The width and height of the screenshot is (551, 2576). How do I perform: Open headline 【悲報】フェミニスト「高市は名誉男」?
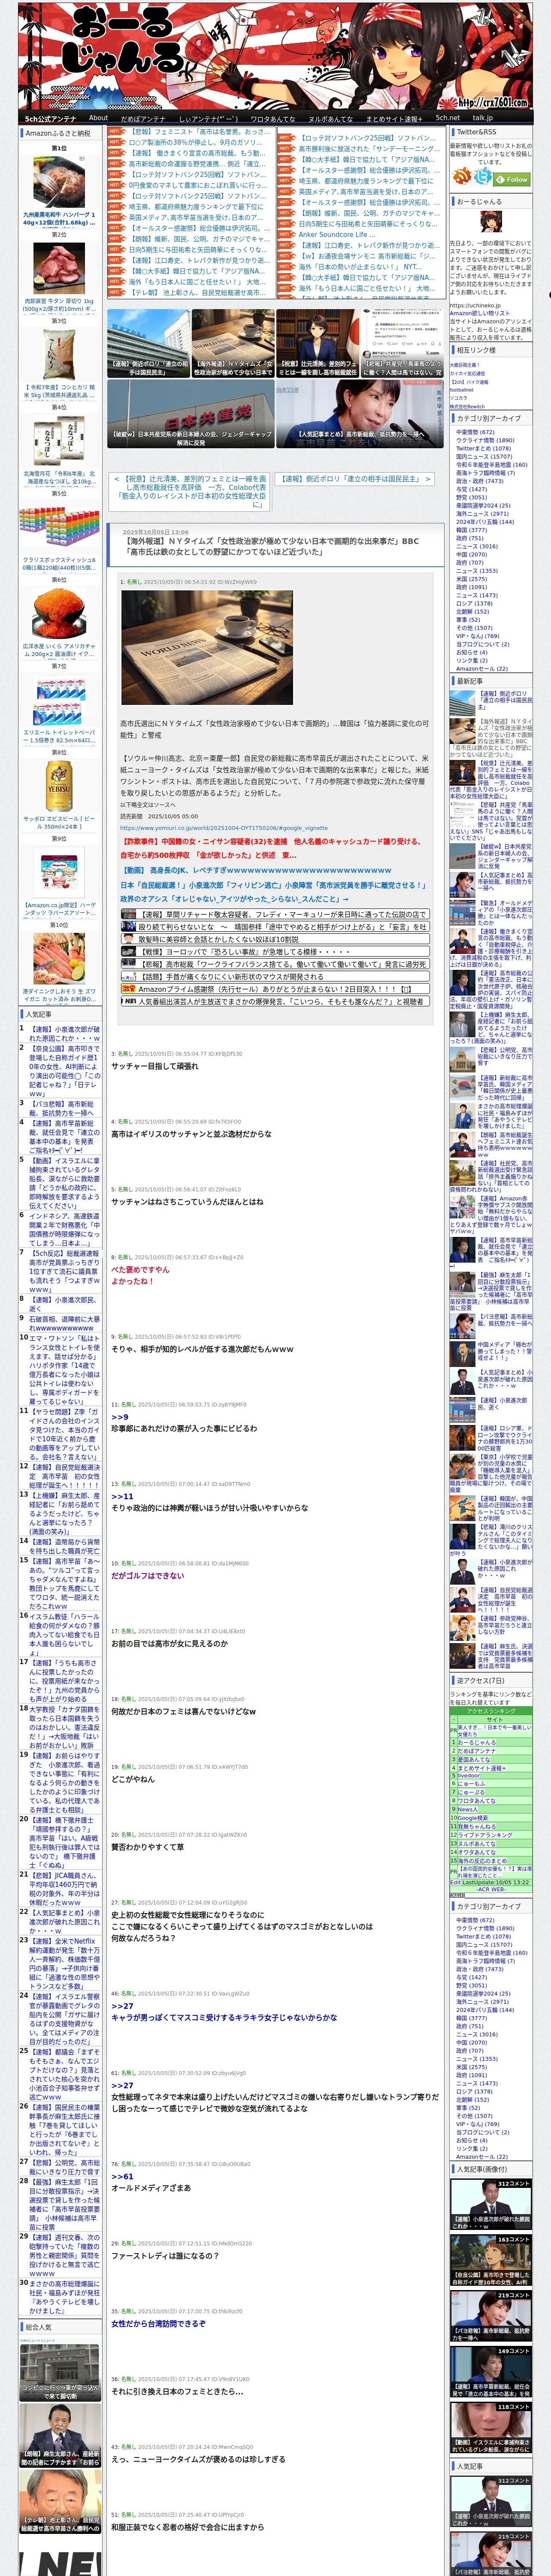(199, 131)
